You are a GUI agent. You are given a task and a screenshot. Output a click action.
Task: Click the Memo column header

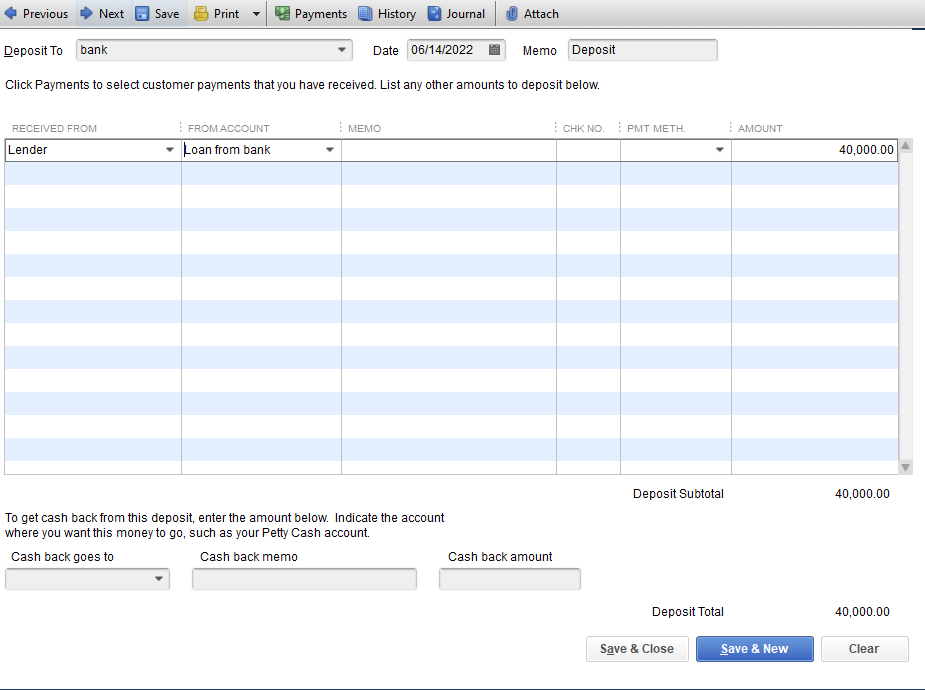pos(364,129)
